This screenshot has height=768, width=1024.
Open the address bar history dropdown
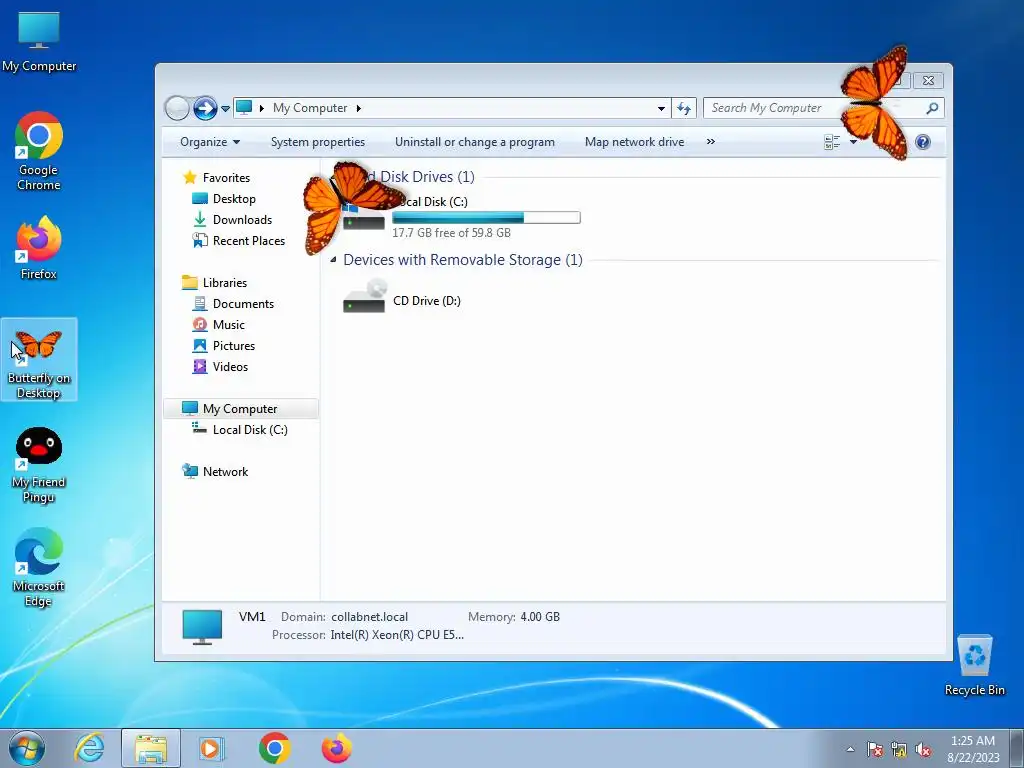[661, 108]
